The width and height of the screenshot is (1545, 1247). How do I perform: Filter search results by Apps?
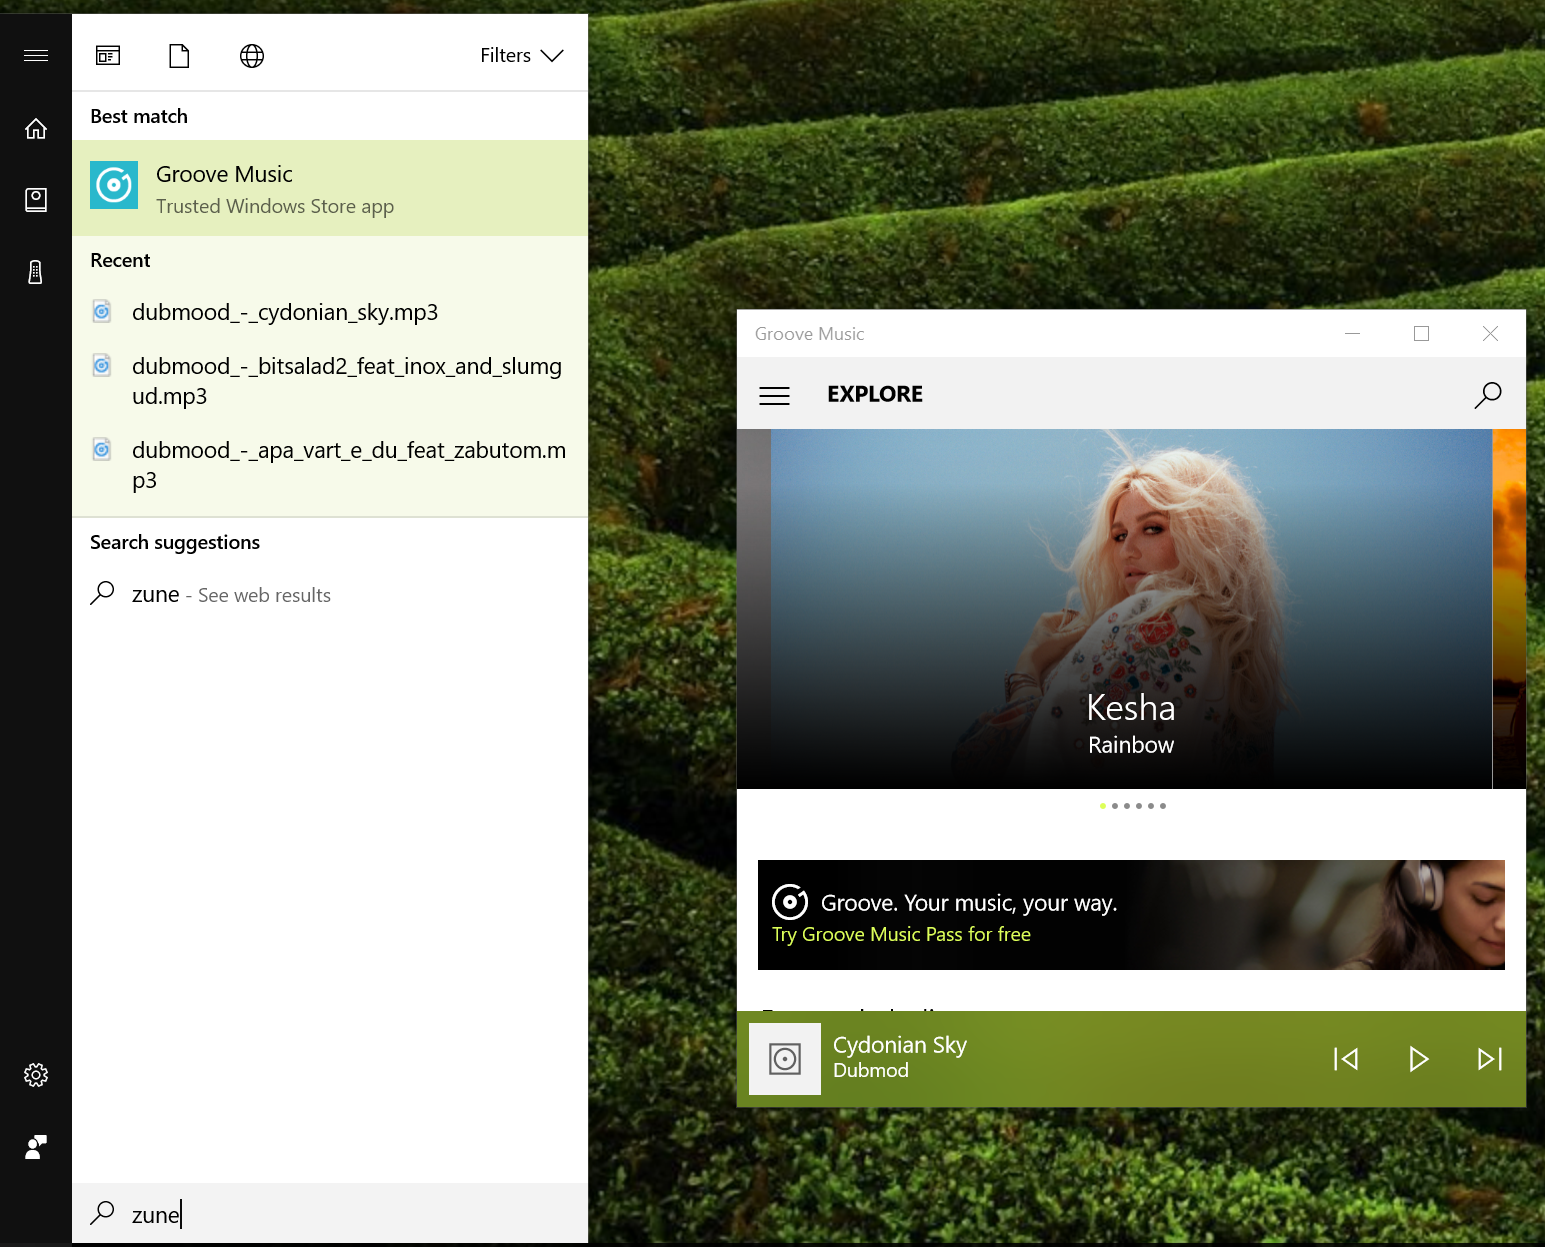pos(108,56)
